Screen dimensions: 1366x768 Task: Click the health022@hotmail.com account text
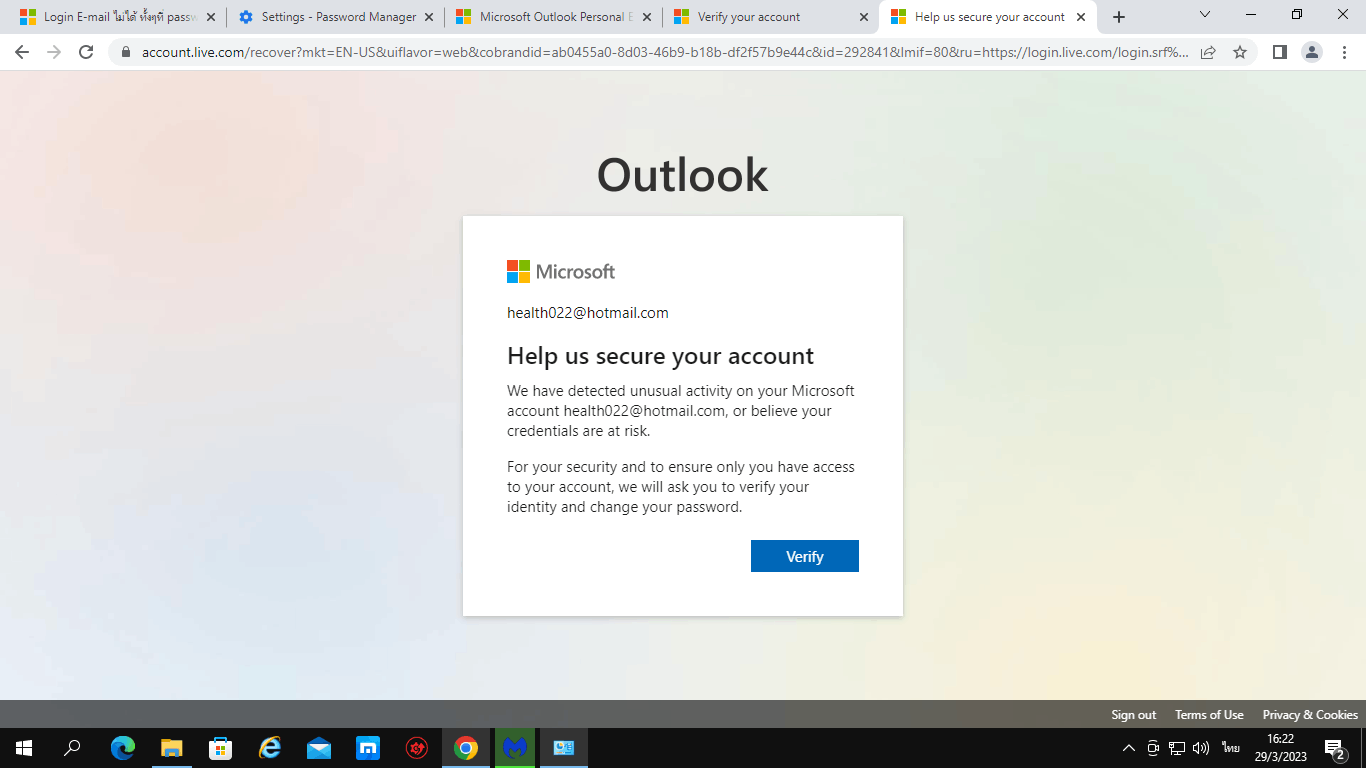click(588, 313)
